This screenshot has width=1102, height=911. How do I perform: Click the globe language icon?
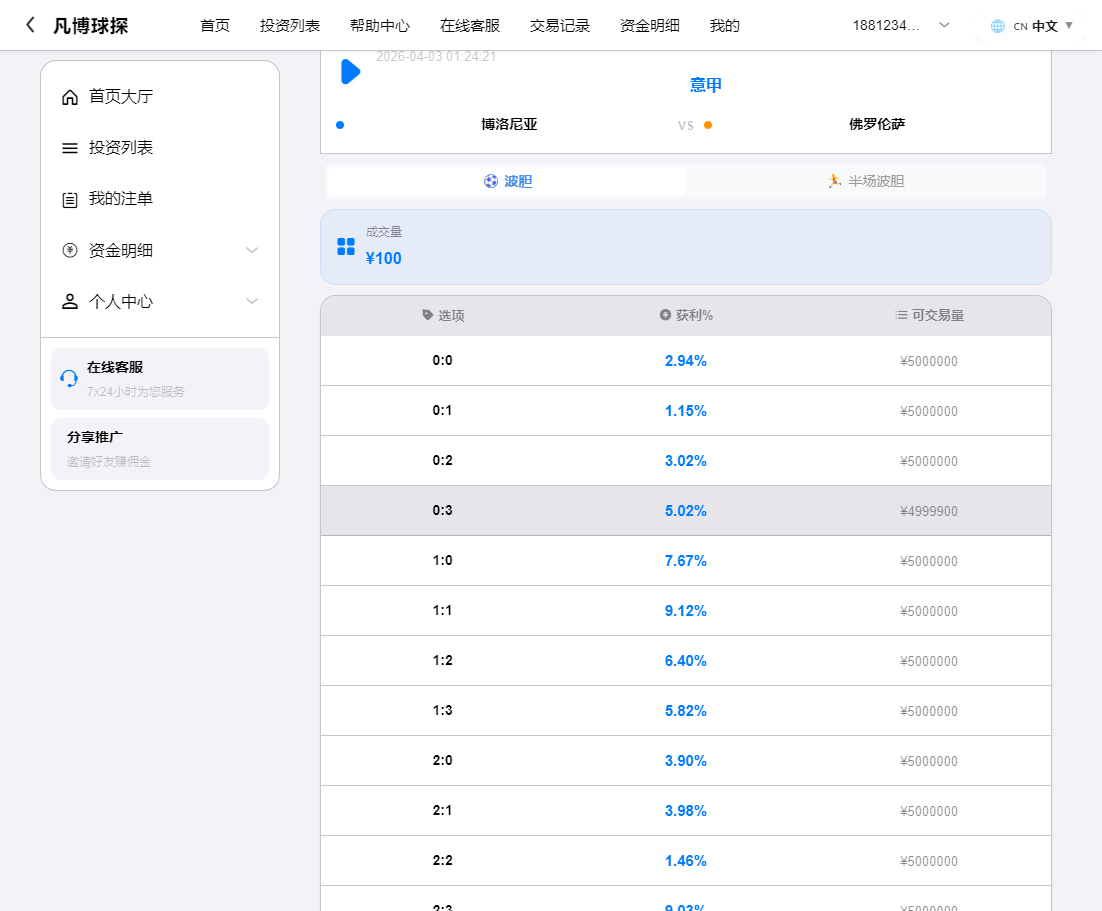(x=997, y=26)
